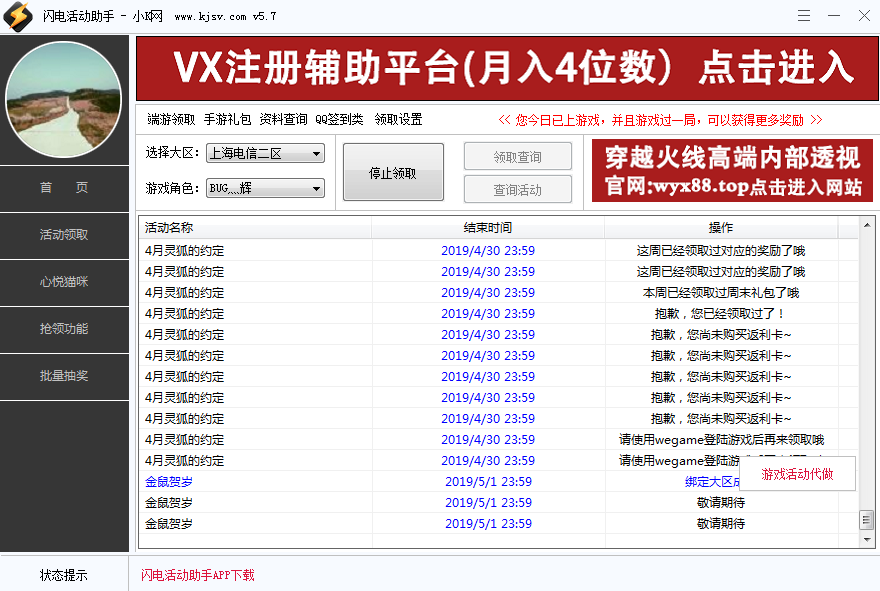Select 批量抽奖 in the sidebar
Viewport: 880px width, 591px height.
tap(64, 377)
